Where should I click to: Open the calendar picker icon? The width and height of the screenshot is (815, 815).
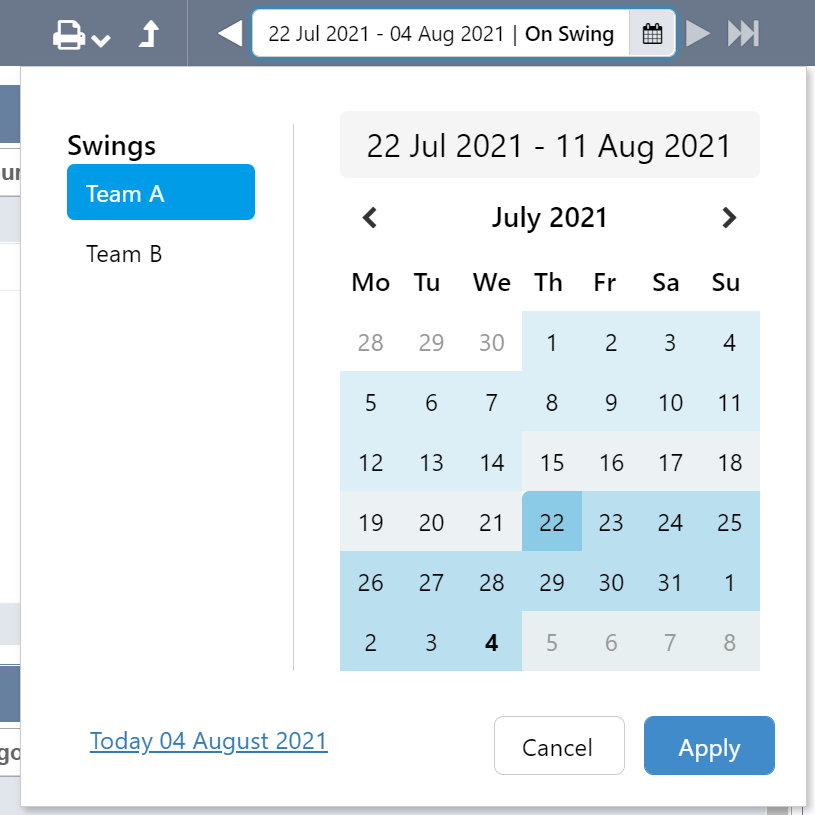[652, 34]
